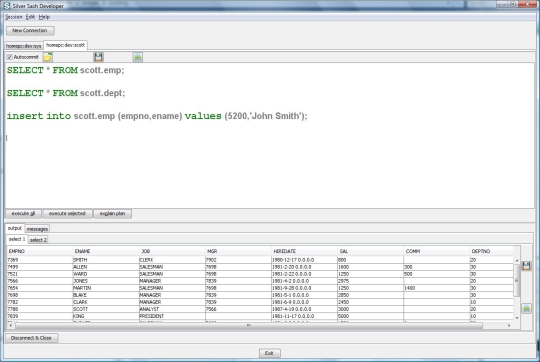Switch to the homepc:dev:sys connection tab

pos(24,46)
